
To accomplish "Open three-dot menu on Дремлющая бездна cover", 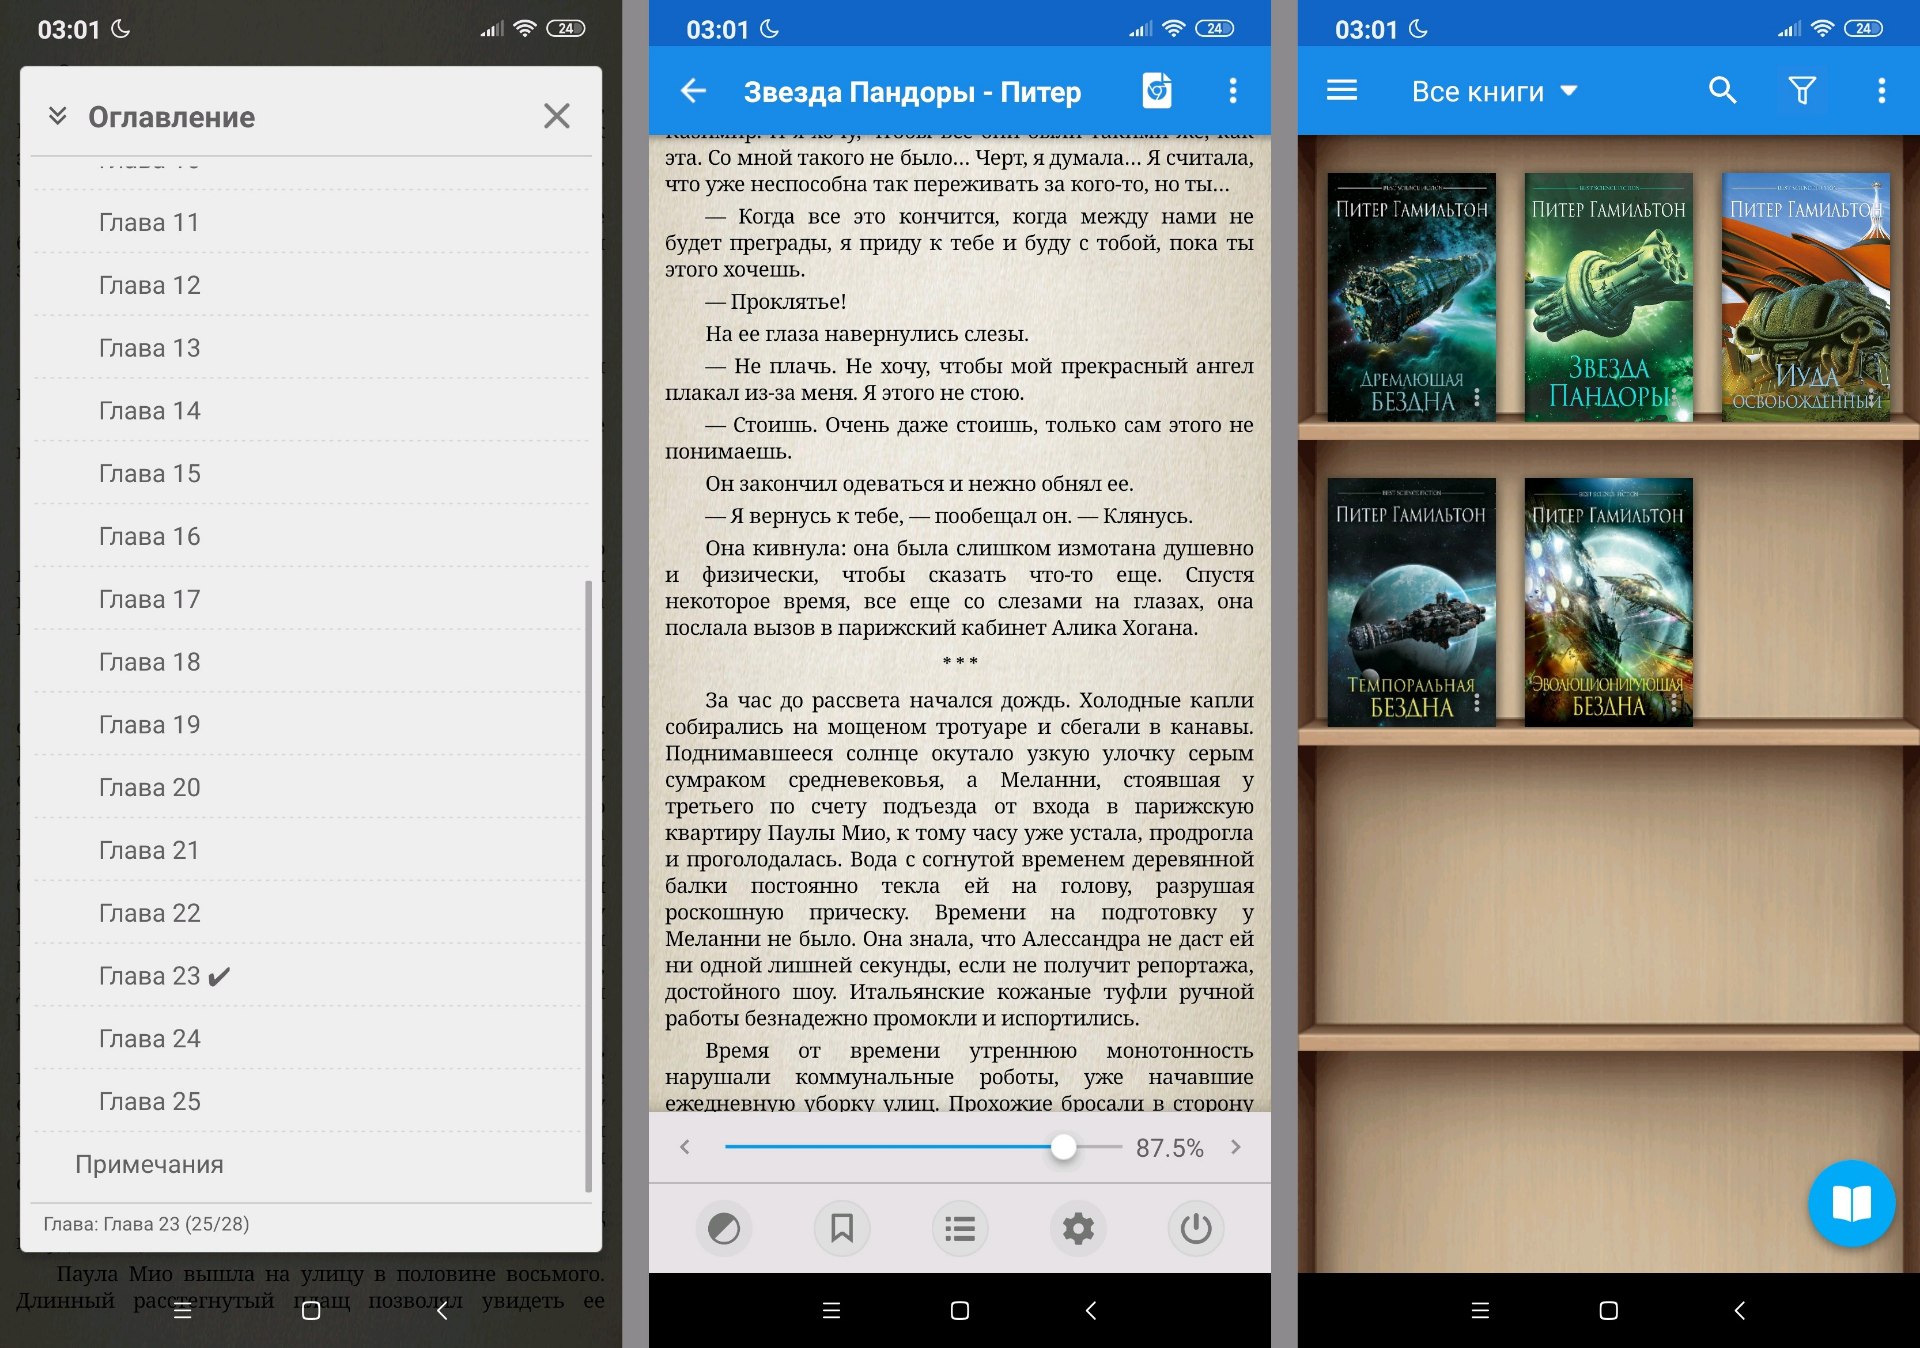I will [1477, 399].
